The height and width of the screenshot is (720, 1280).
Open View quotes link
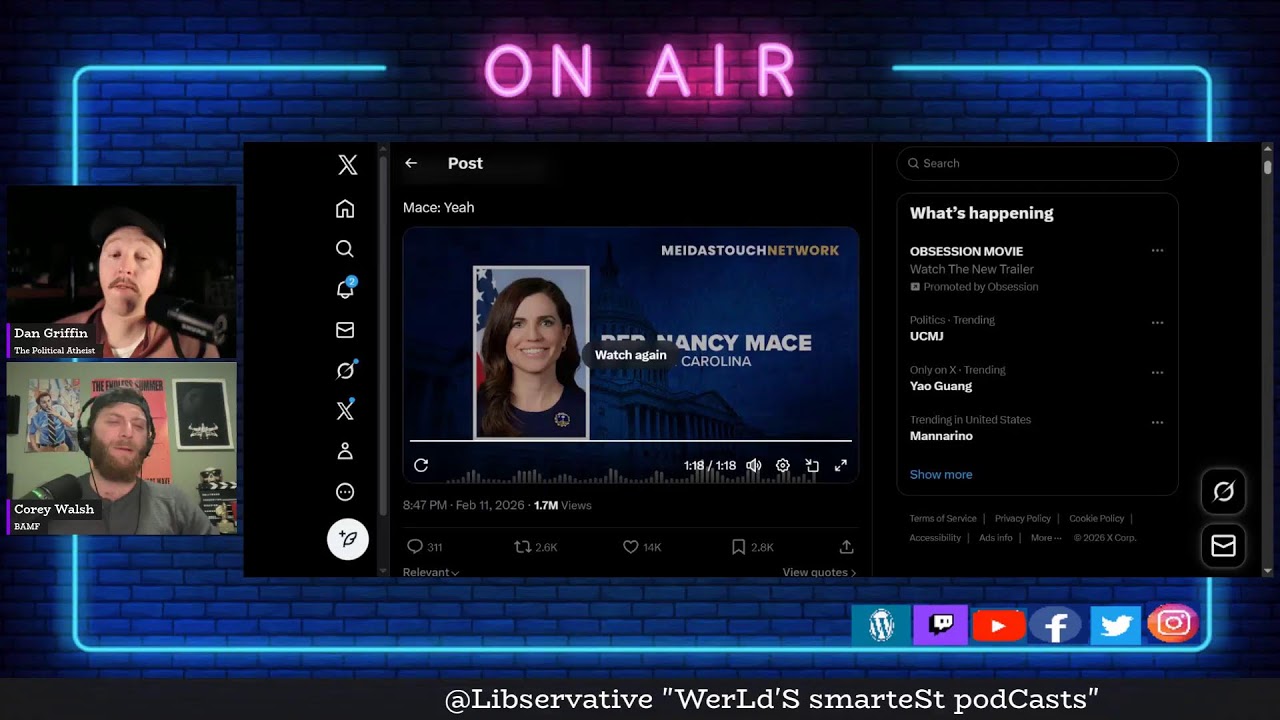coord(819,572)
